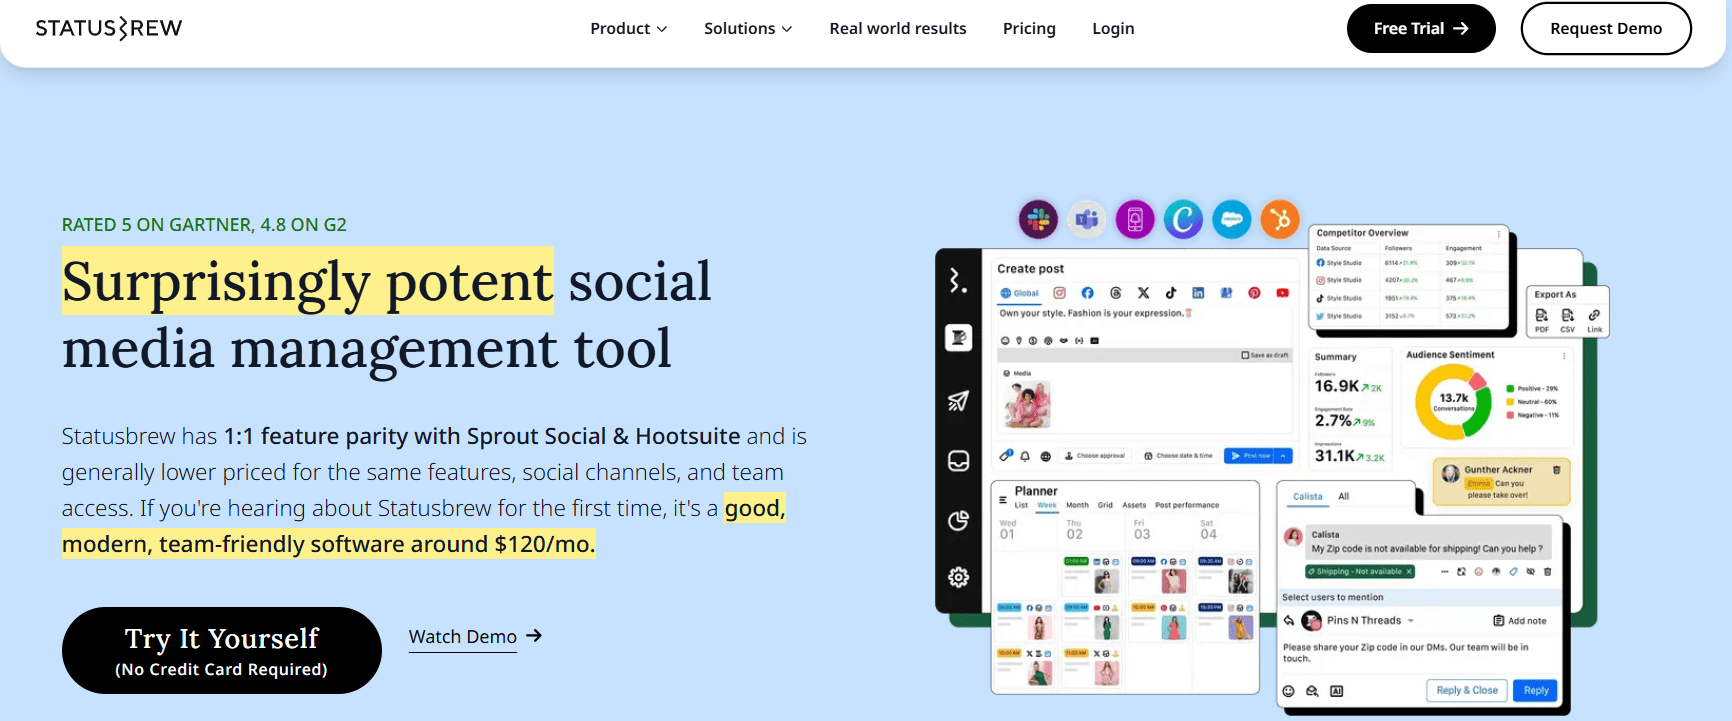Switch Planner to List view

(1021, 505)
